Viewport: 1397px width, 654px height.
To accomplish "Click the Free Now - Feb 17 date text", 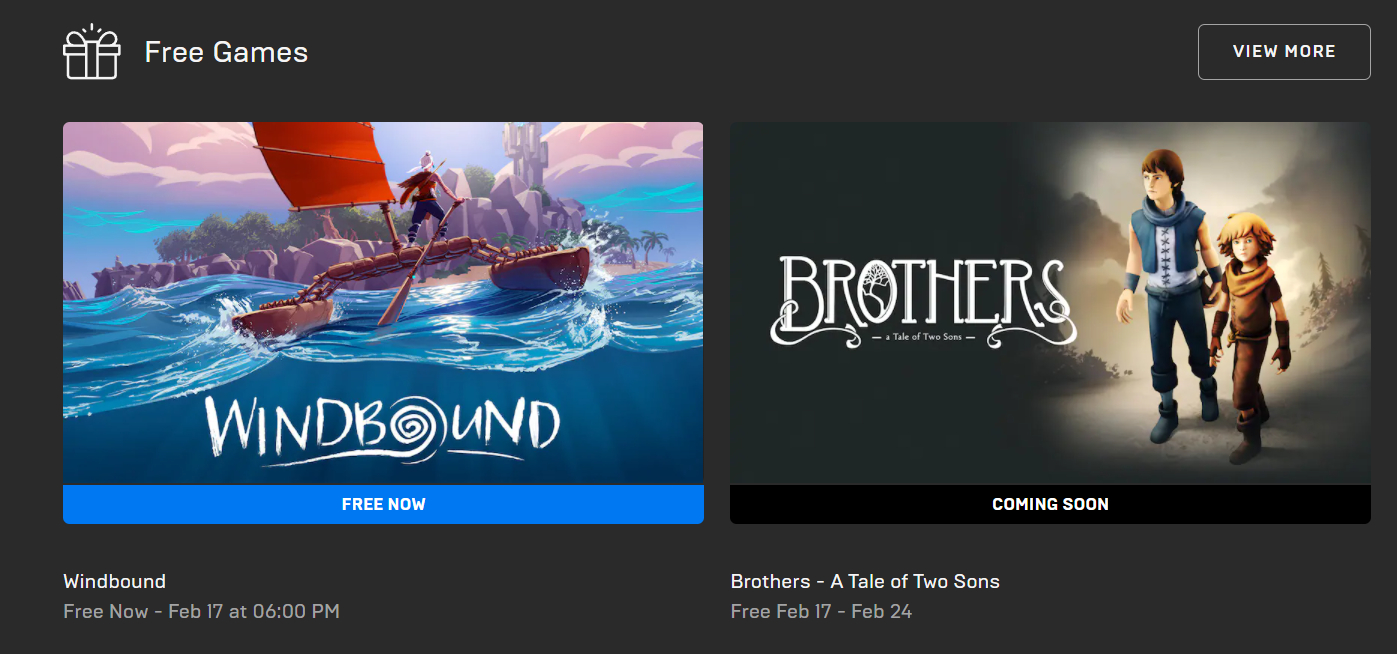I will tap(201, 611).
